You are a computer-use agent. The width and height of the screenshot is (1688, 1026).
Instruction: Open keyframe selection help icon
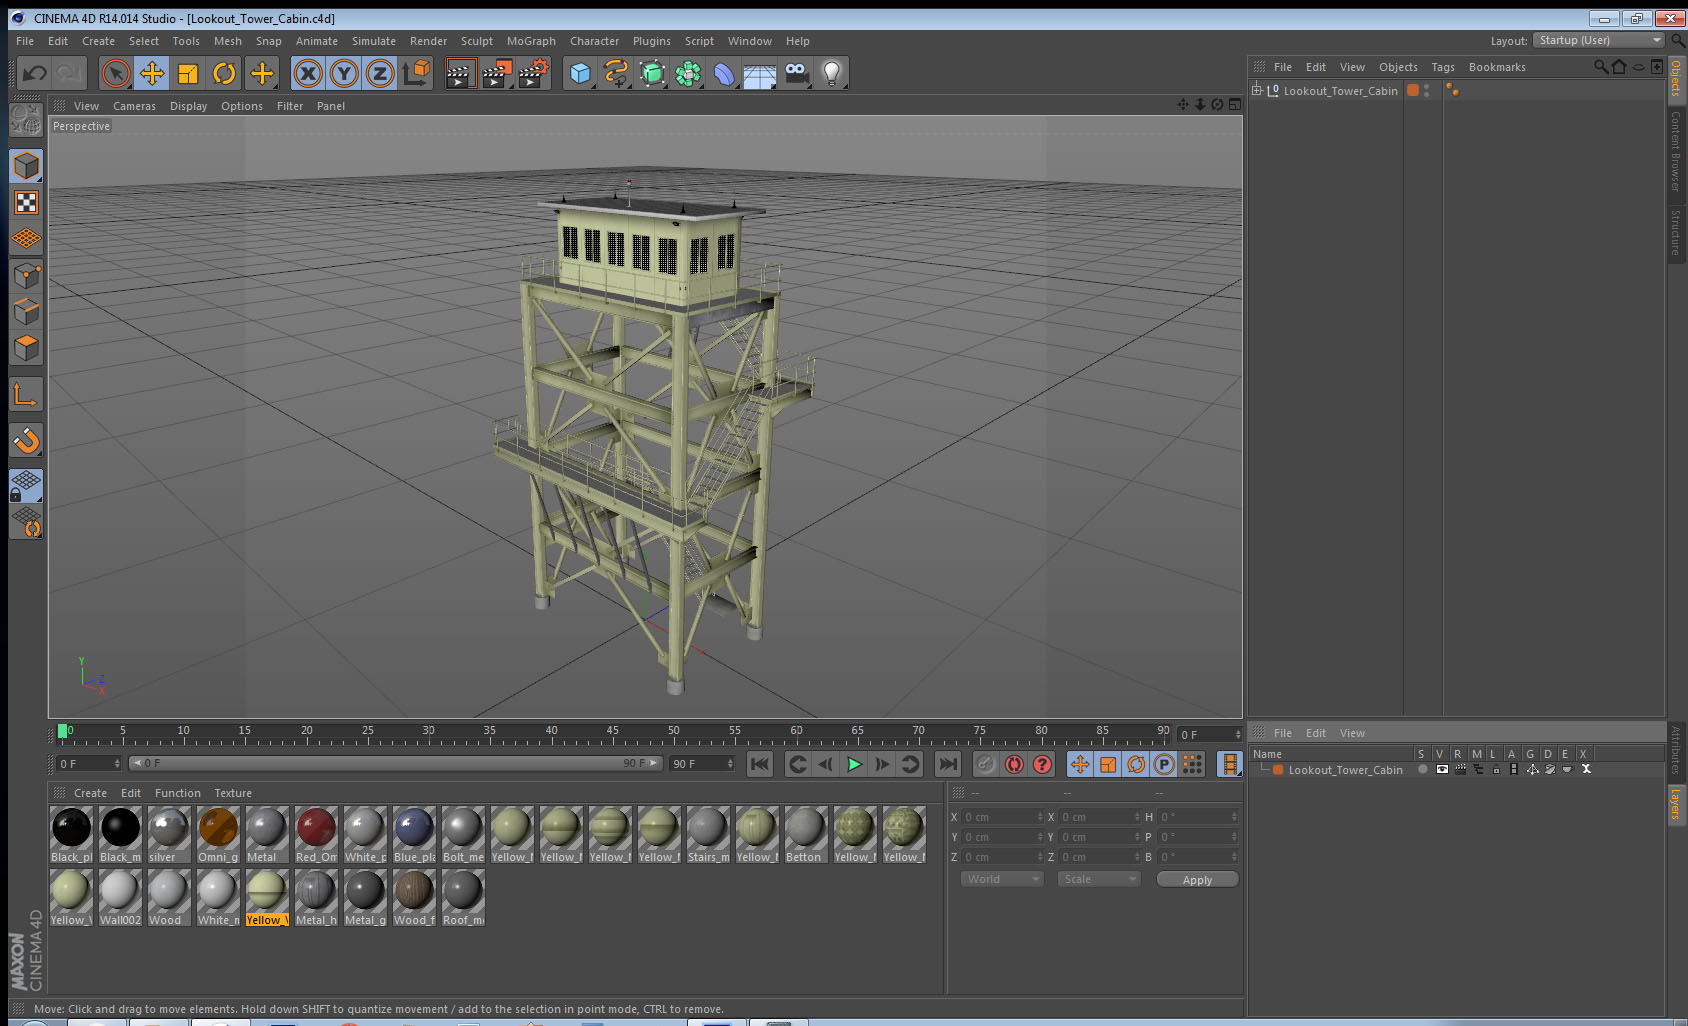[x=1042, y=764]
